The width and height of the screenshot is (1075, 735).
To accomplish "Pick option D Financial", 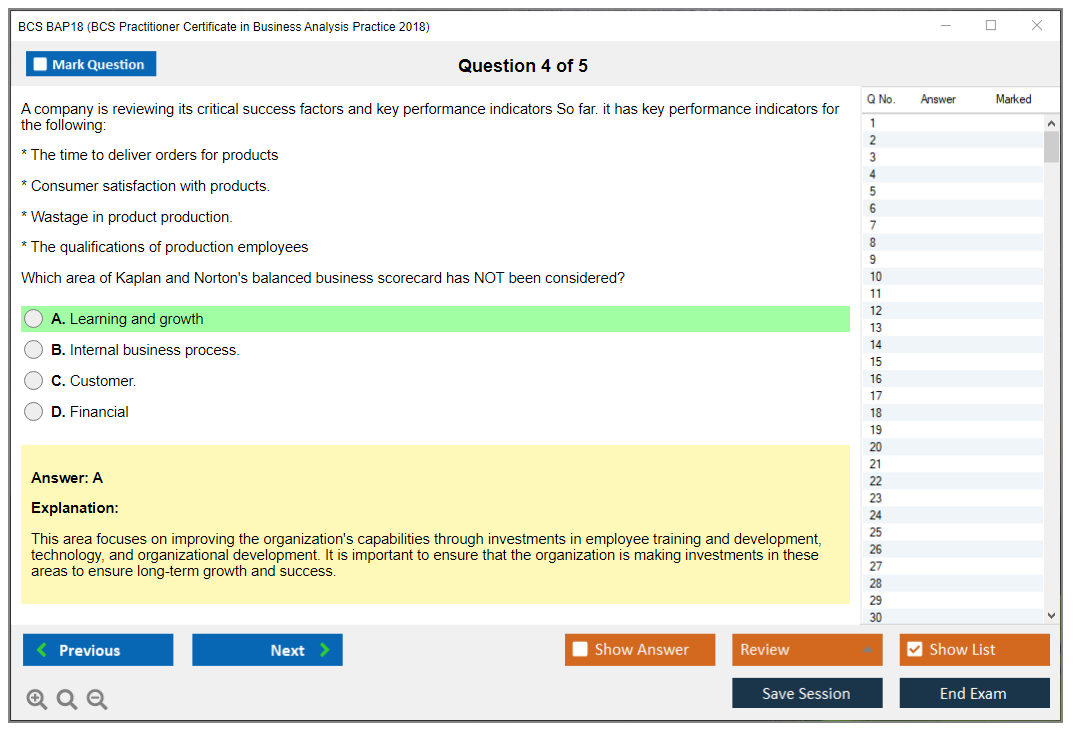I will pyautogui.click(x=34, y=412).
